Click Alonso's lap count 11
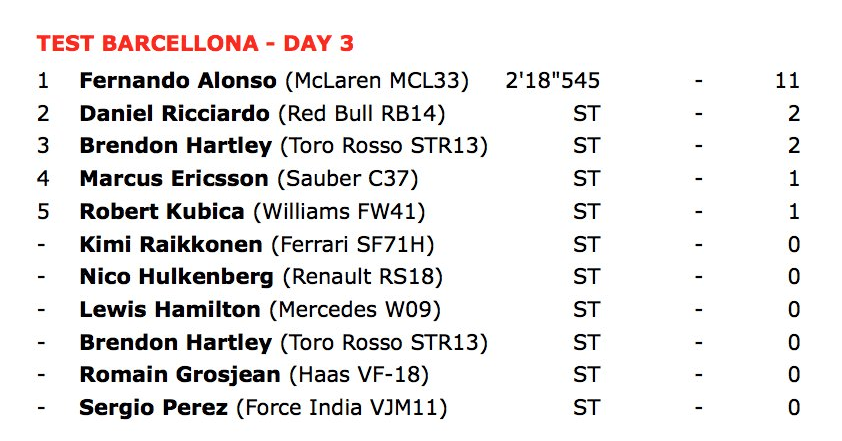 tap(788, 81)
